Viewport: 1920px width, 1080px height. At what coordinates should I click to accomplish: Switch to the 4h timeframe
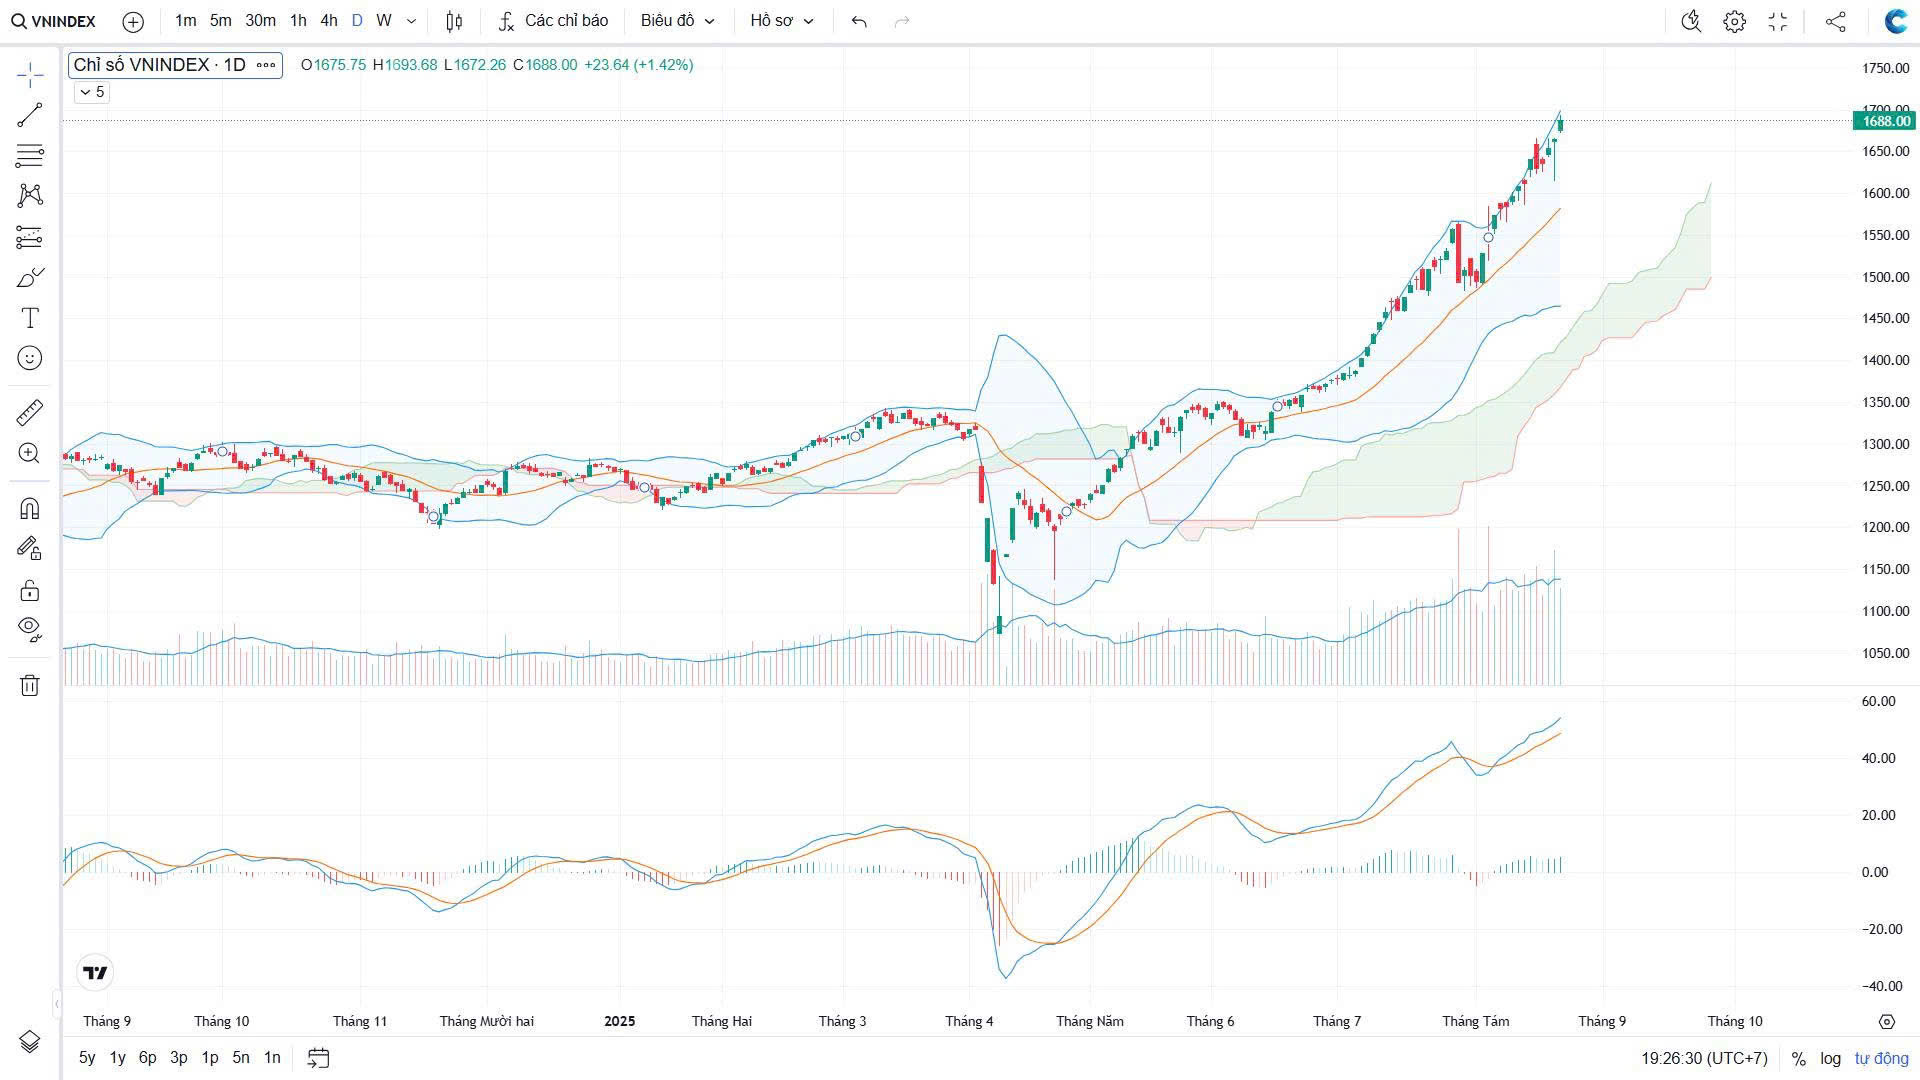pyautogui.click(x=328, y=21)
